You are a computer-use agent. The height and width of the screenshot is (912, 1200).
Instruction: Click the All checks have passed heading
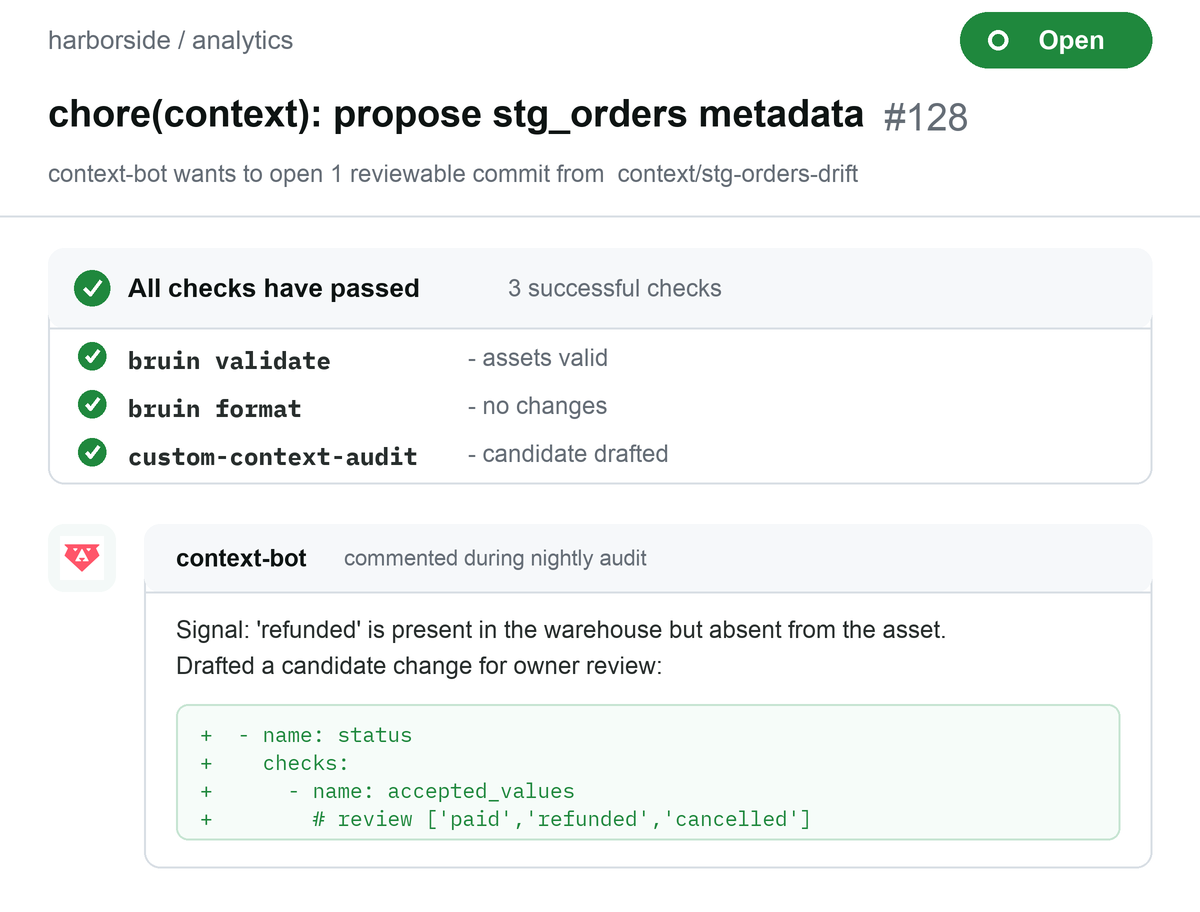coord(274,289)
